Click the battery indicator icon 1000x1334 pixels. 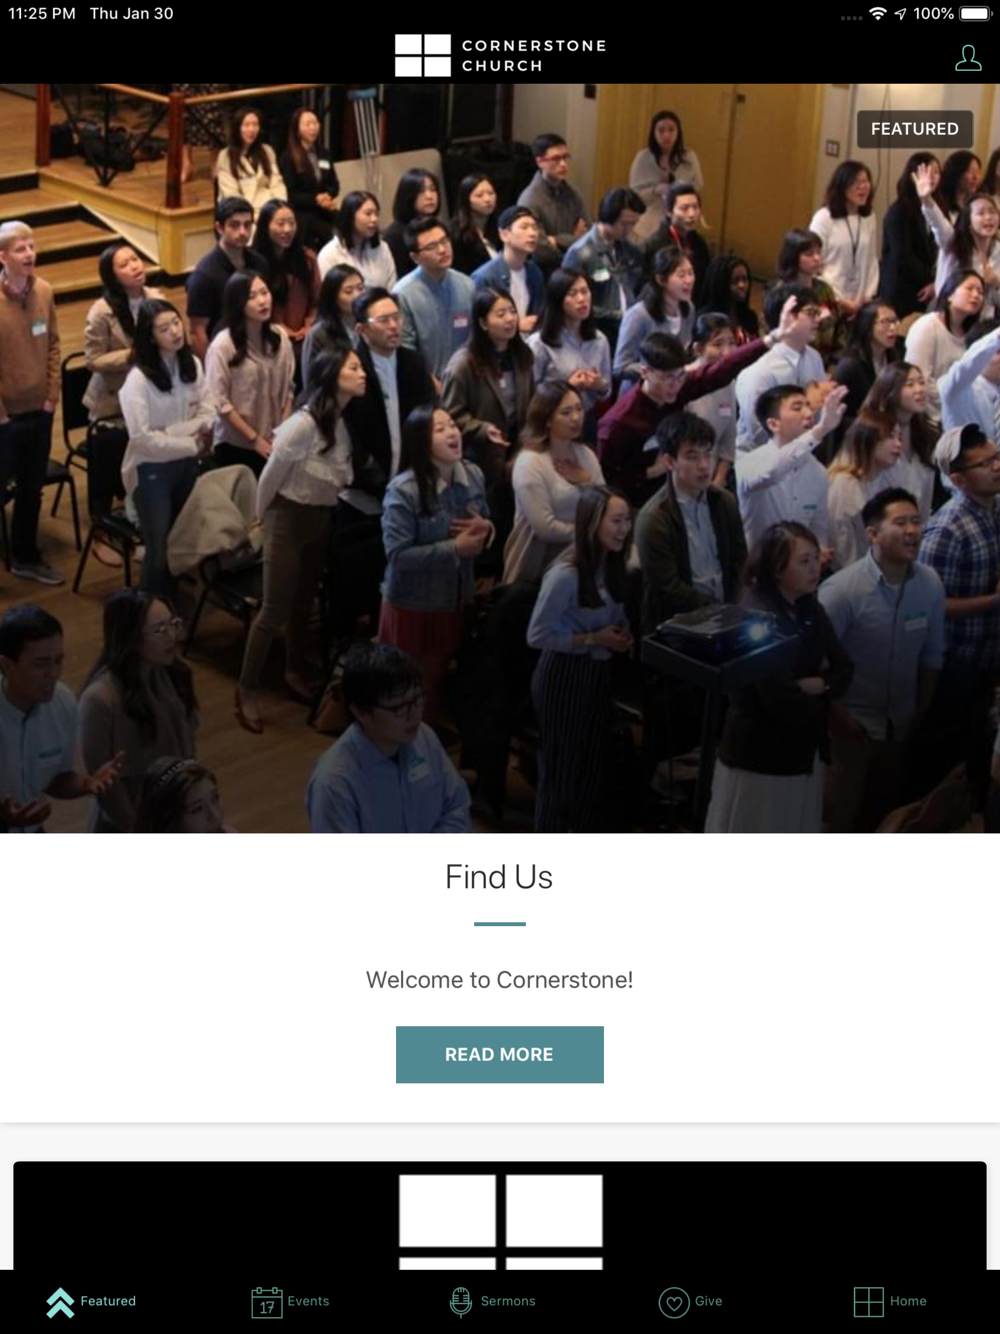975,13
